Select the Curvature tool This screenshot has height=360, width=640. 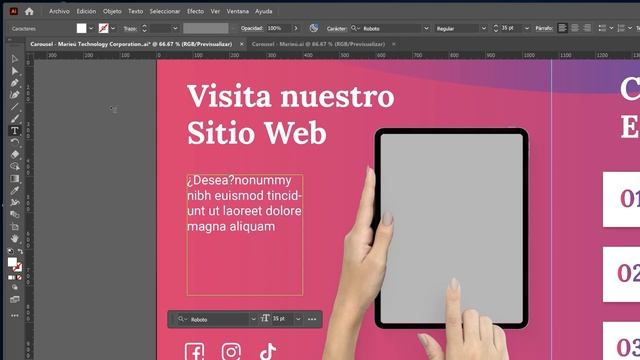click(x=14, y=95)
